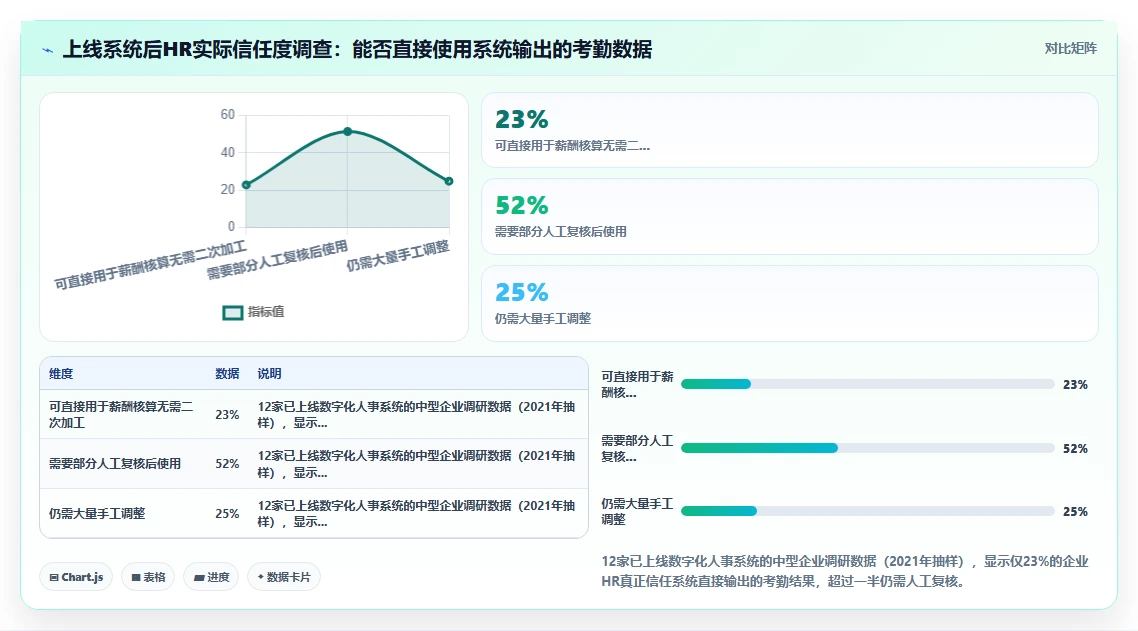Click the bar icon in 进度 tag
The width and height of the screenshot is (1138, 631).
pyautogui.click(x=199, y=578)
